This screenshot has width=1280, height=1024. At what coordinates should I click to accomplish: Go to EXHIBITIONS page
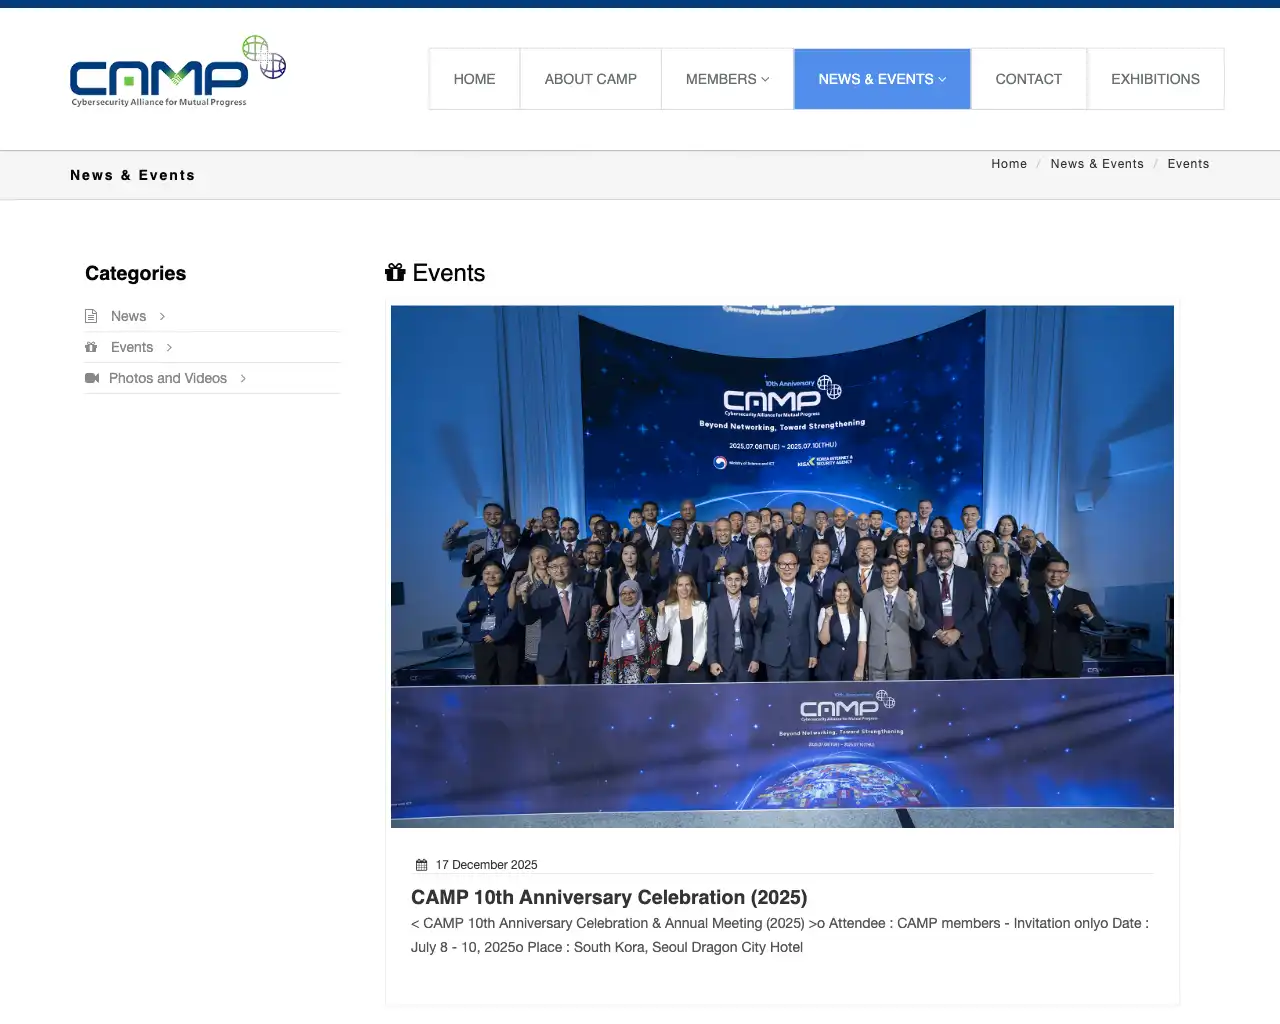pos(1155,79)
